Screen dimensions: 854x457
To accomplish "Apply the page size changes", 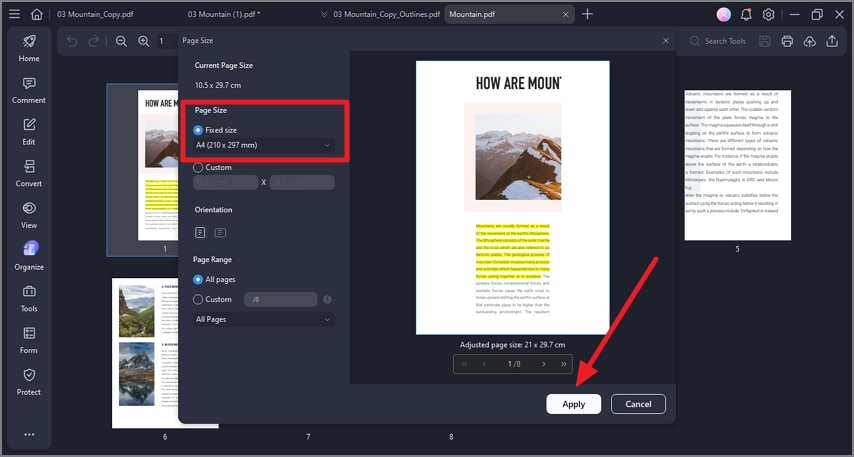I will (574, 404).
